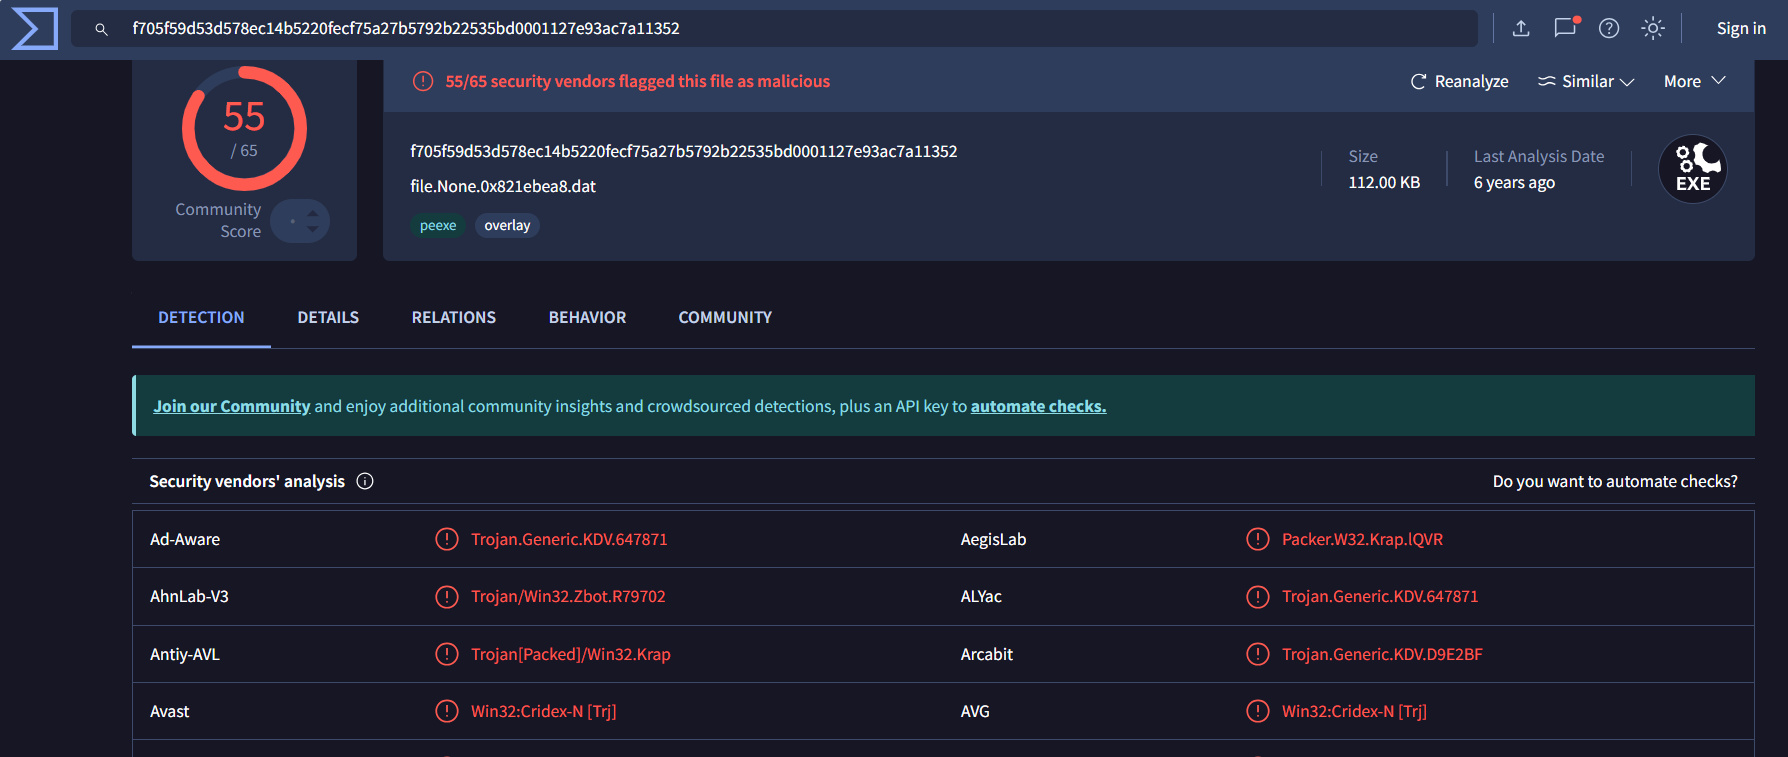The image size is (1788, 757).
Task: Select the Ad-Aware vendor name
Action: pos(185,539)
